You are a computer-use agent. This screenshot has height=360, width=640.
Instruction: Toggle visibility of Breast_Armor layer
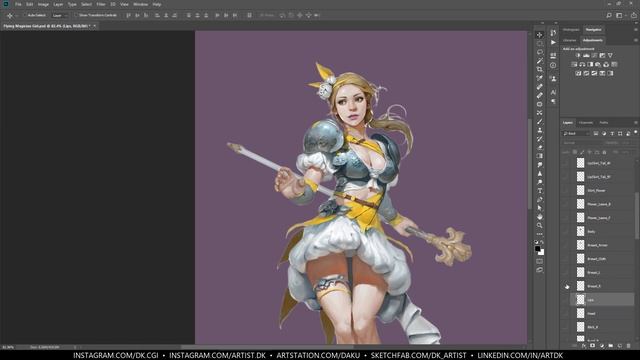pyautogui.click(x=566, y=245)
